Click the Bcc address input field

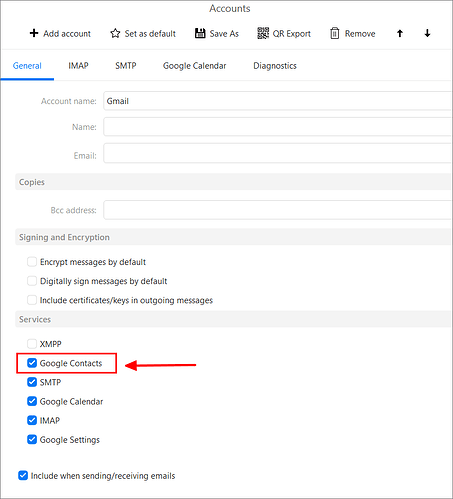pyautogui.click(x=277, y=210)
